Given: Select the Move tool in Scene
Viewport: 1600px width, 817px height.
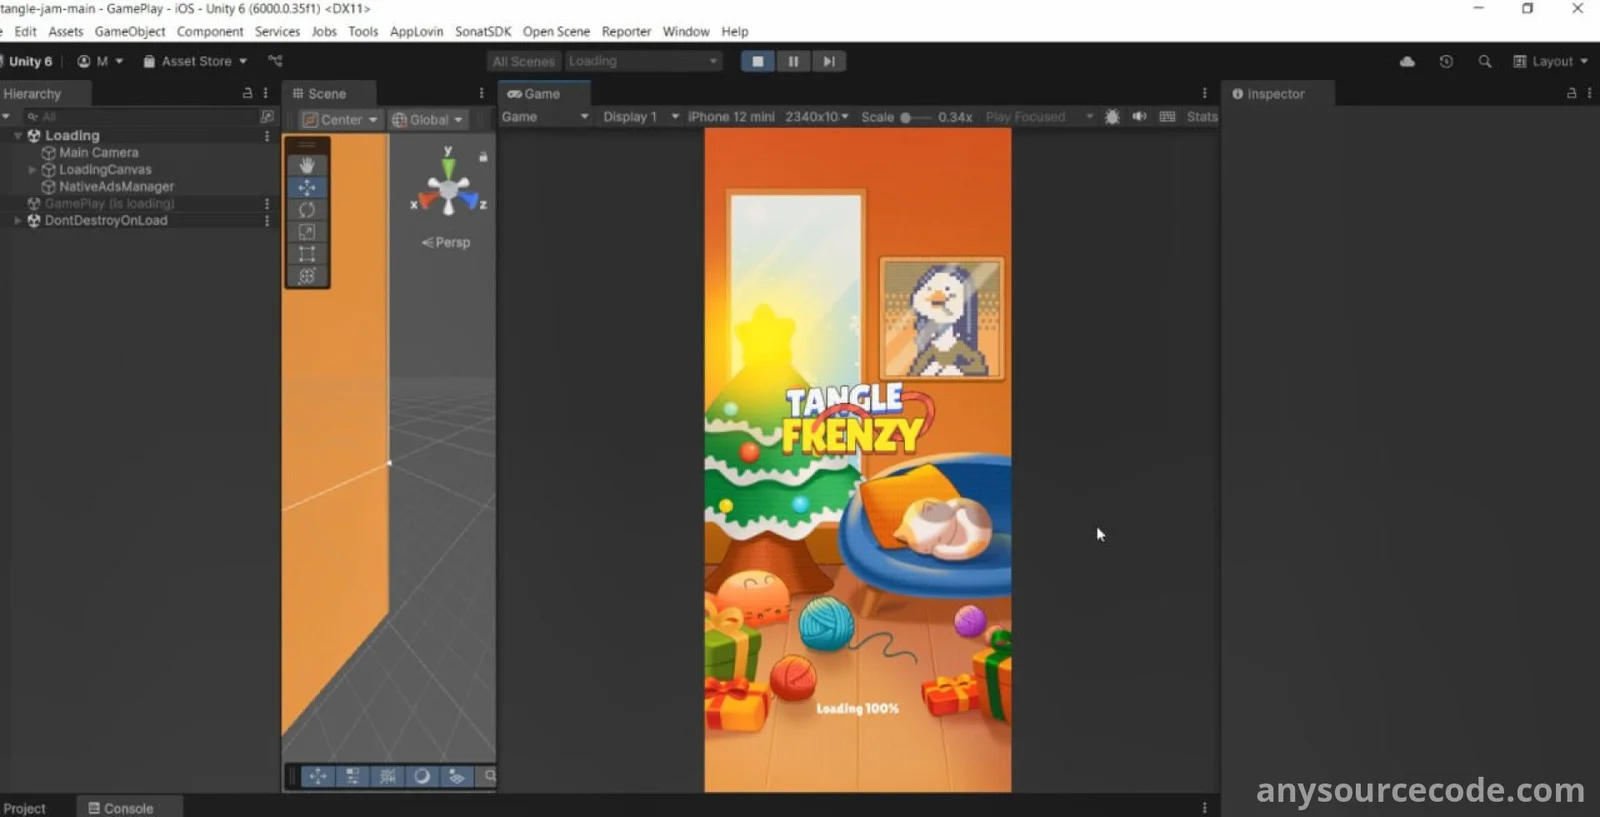Looking at the screenshot, I should (x=307, y=187).
